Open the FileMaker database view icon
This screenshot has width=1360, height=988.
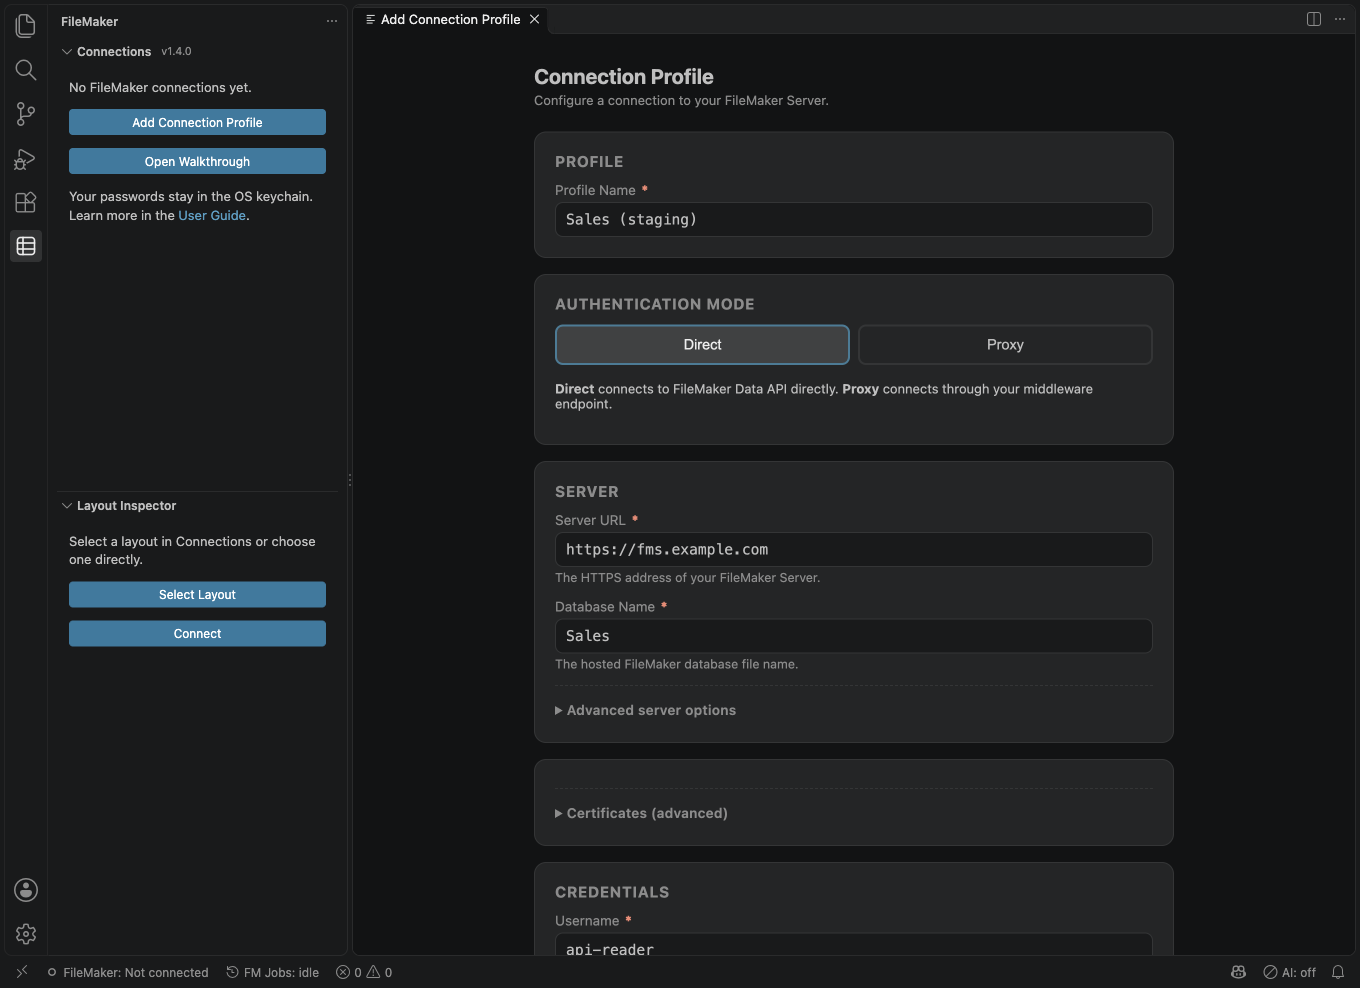coord(26,246)
